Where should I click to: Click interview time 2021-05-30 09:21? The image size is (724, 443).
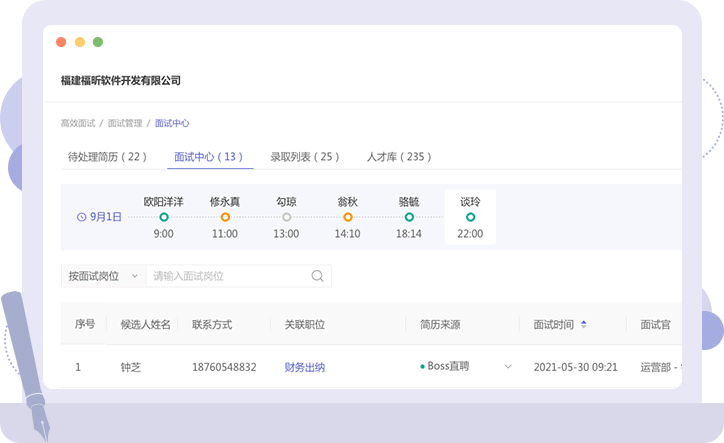point(575,367)
